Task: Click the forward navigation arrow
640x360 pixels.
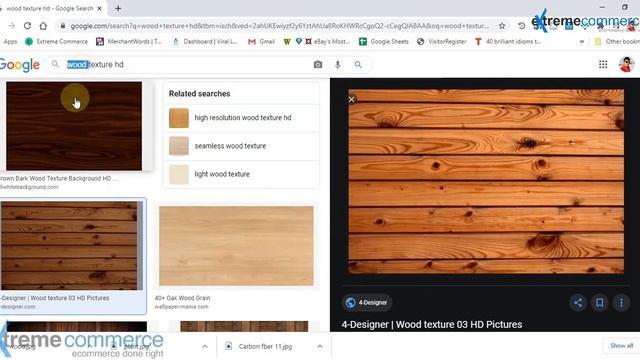Action: click(11, 26)
